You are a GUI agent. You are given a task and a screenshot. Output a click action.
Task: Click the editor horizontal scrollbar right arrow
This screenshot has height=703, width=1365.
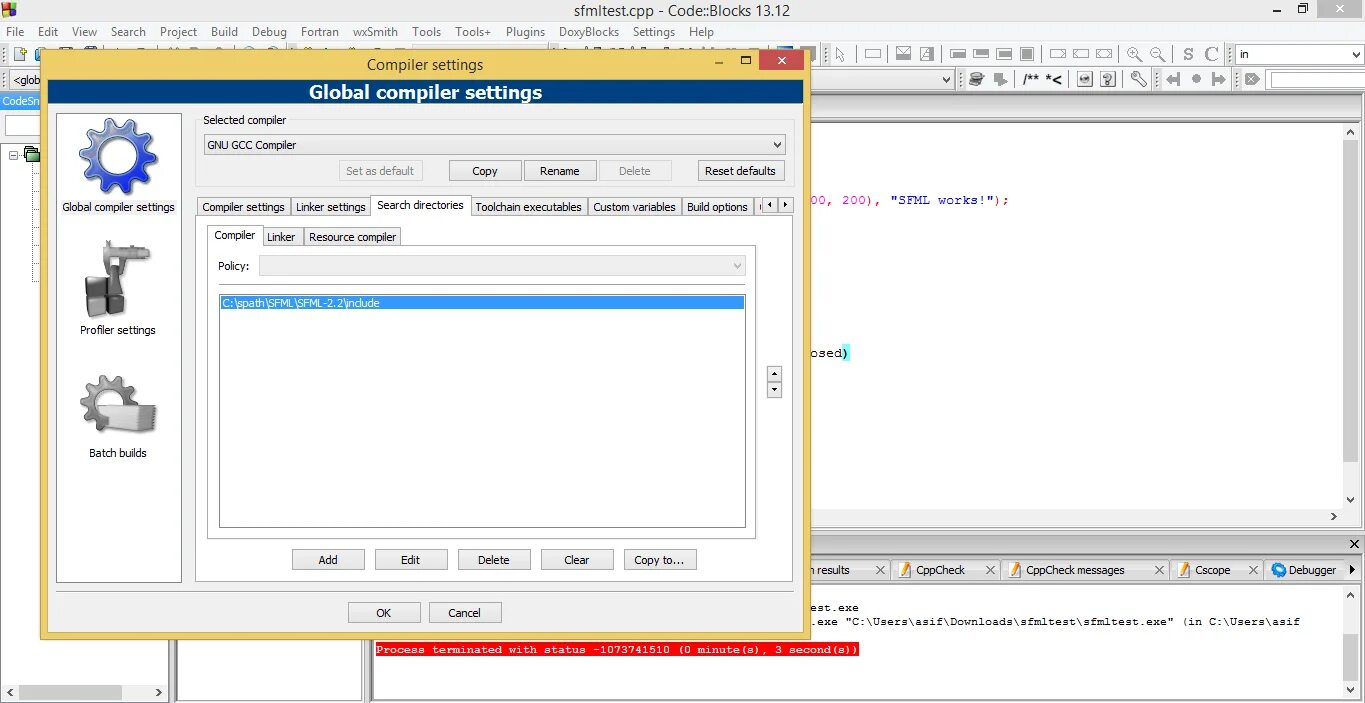click(1333, 517)
